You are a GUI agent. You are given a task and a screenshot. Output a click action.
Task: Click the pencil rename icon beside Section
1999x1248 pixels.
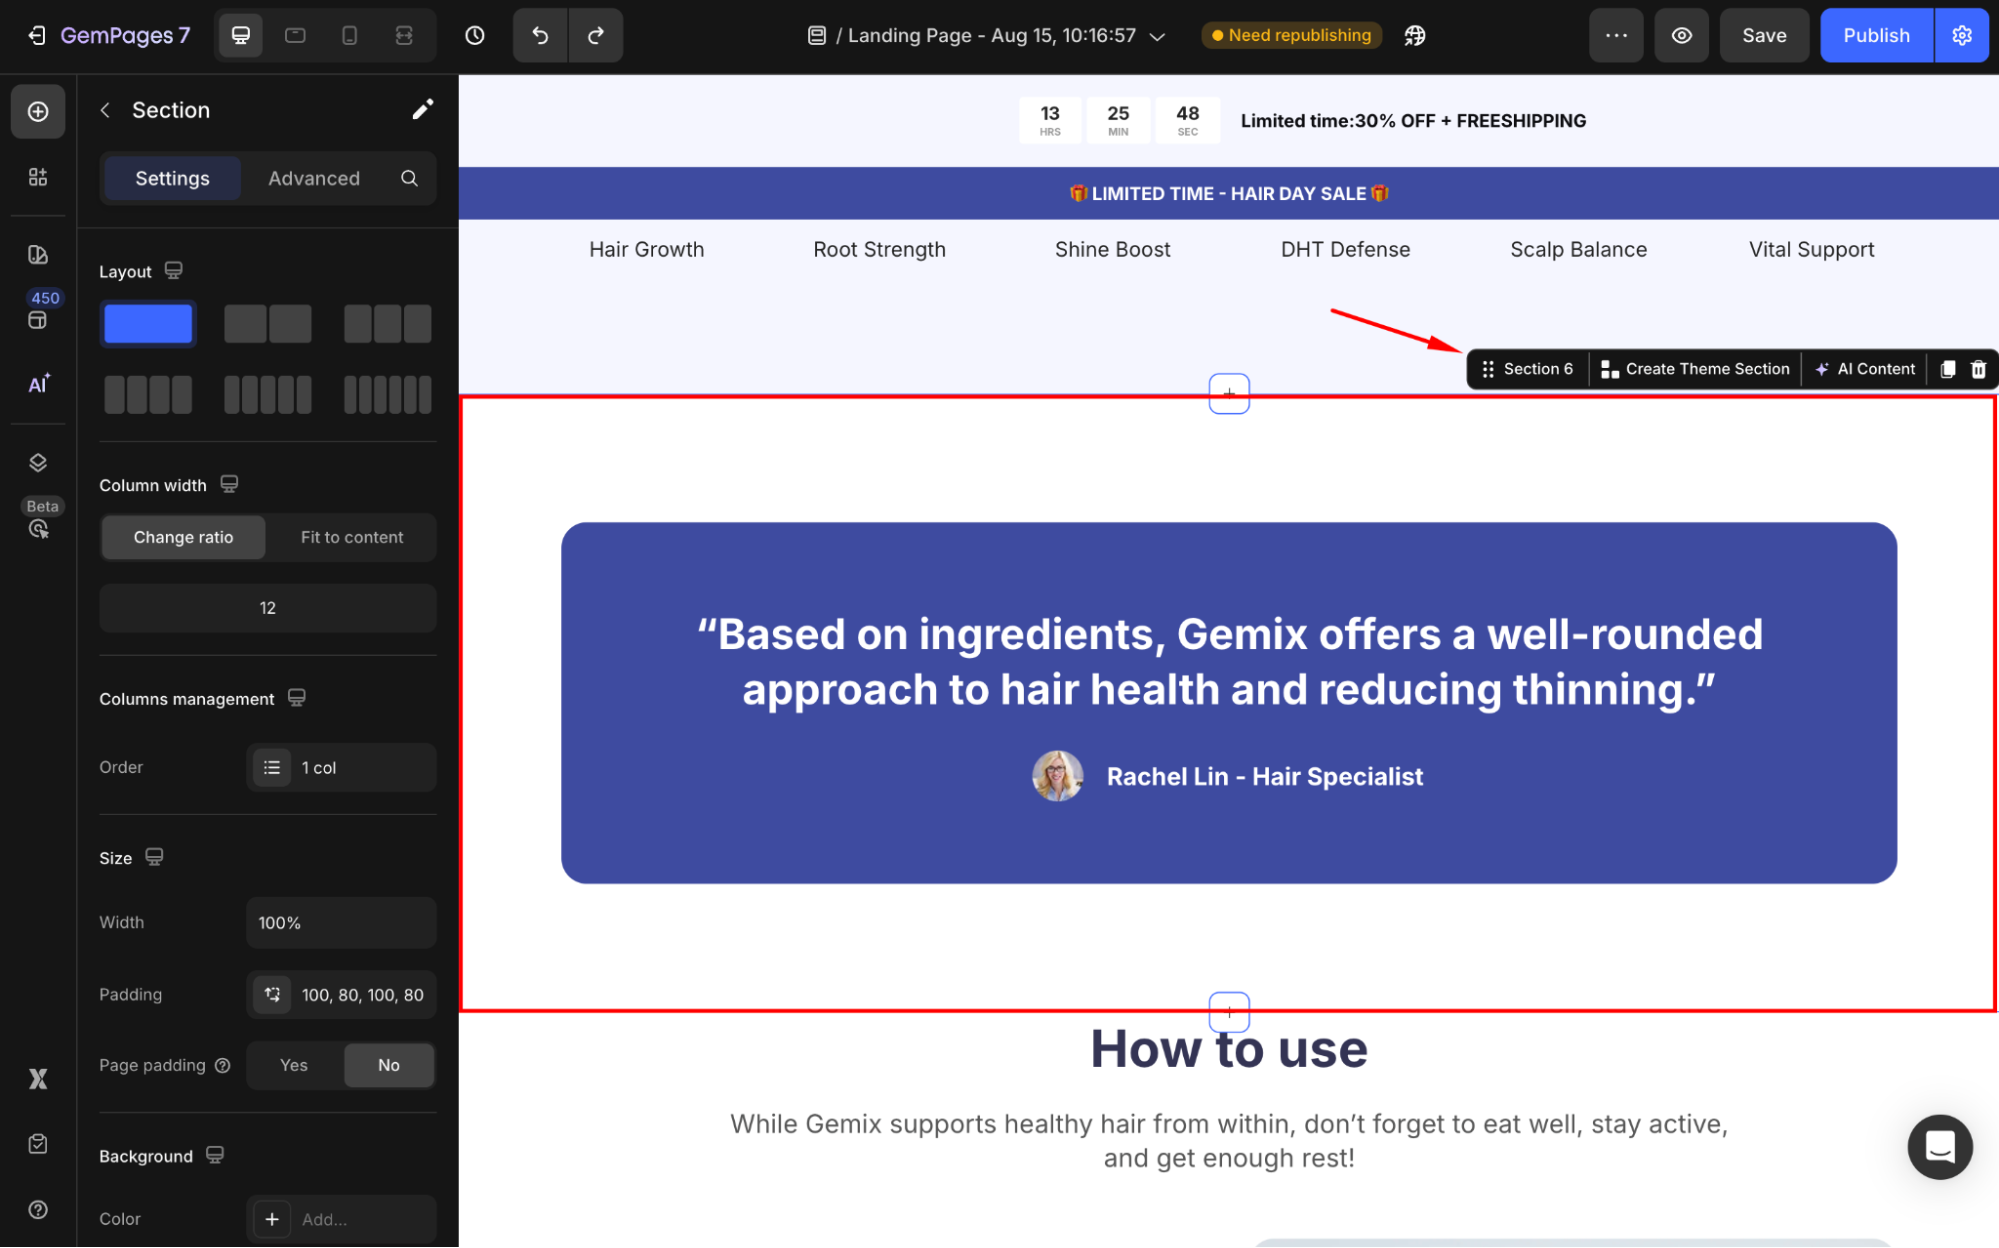pos(423,110)
